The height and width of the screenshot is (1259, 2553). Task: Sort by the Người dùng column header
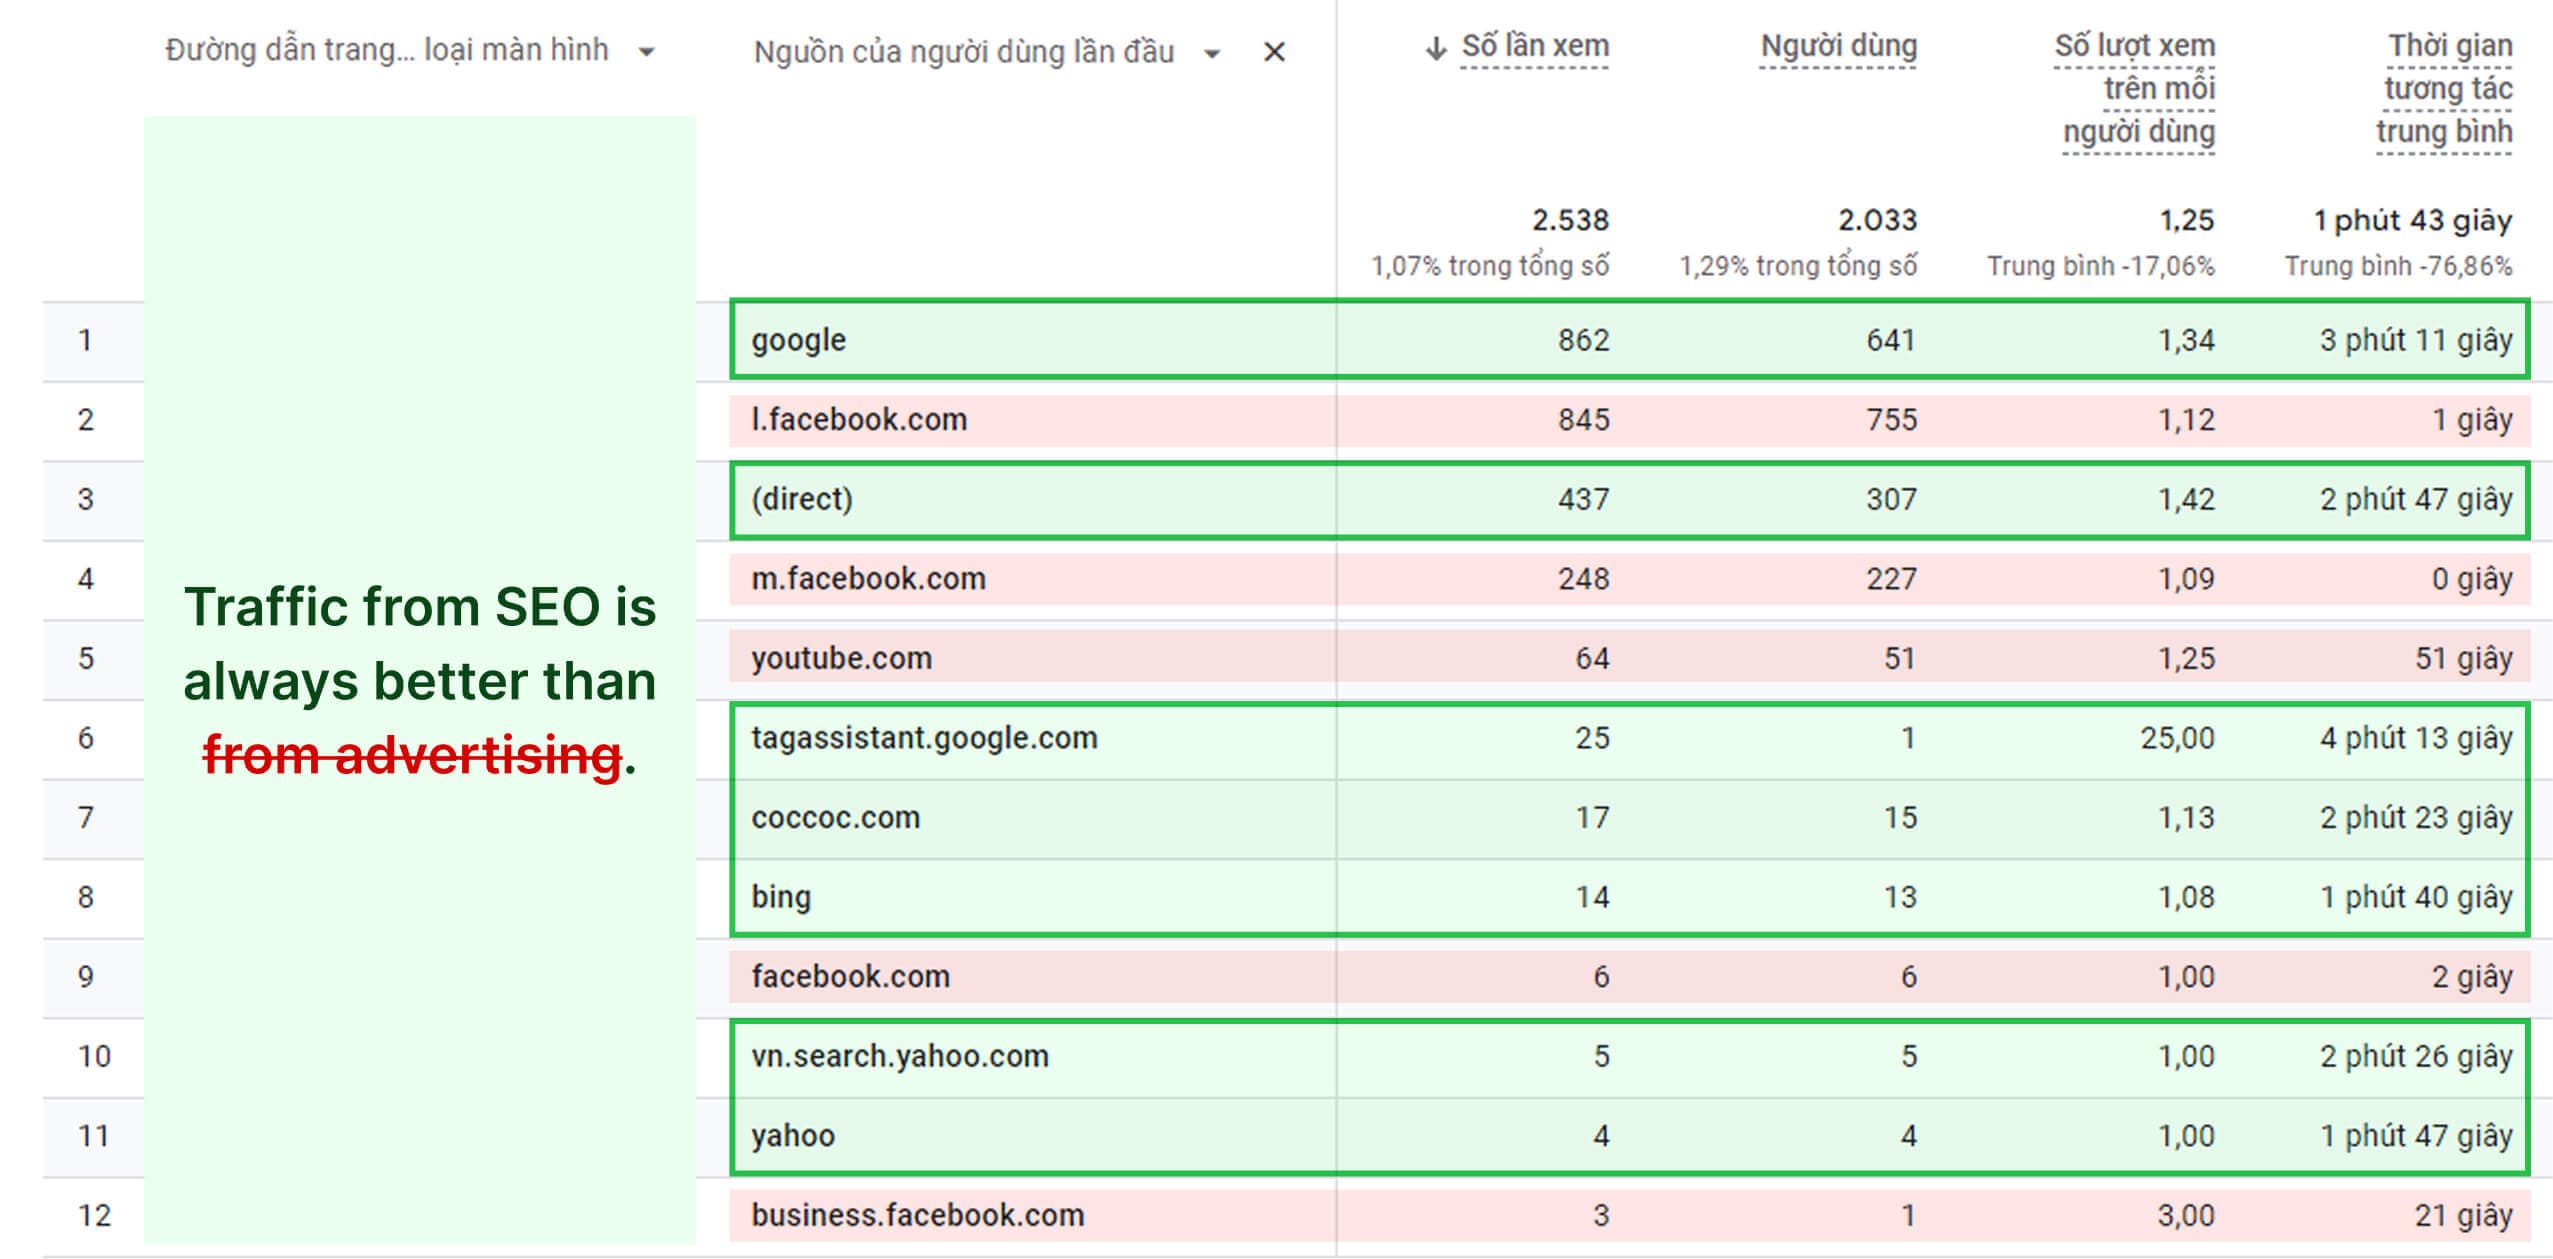click(x=1838, y=47)
